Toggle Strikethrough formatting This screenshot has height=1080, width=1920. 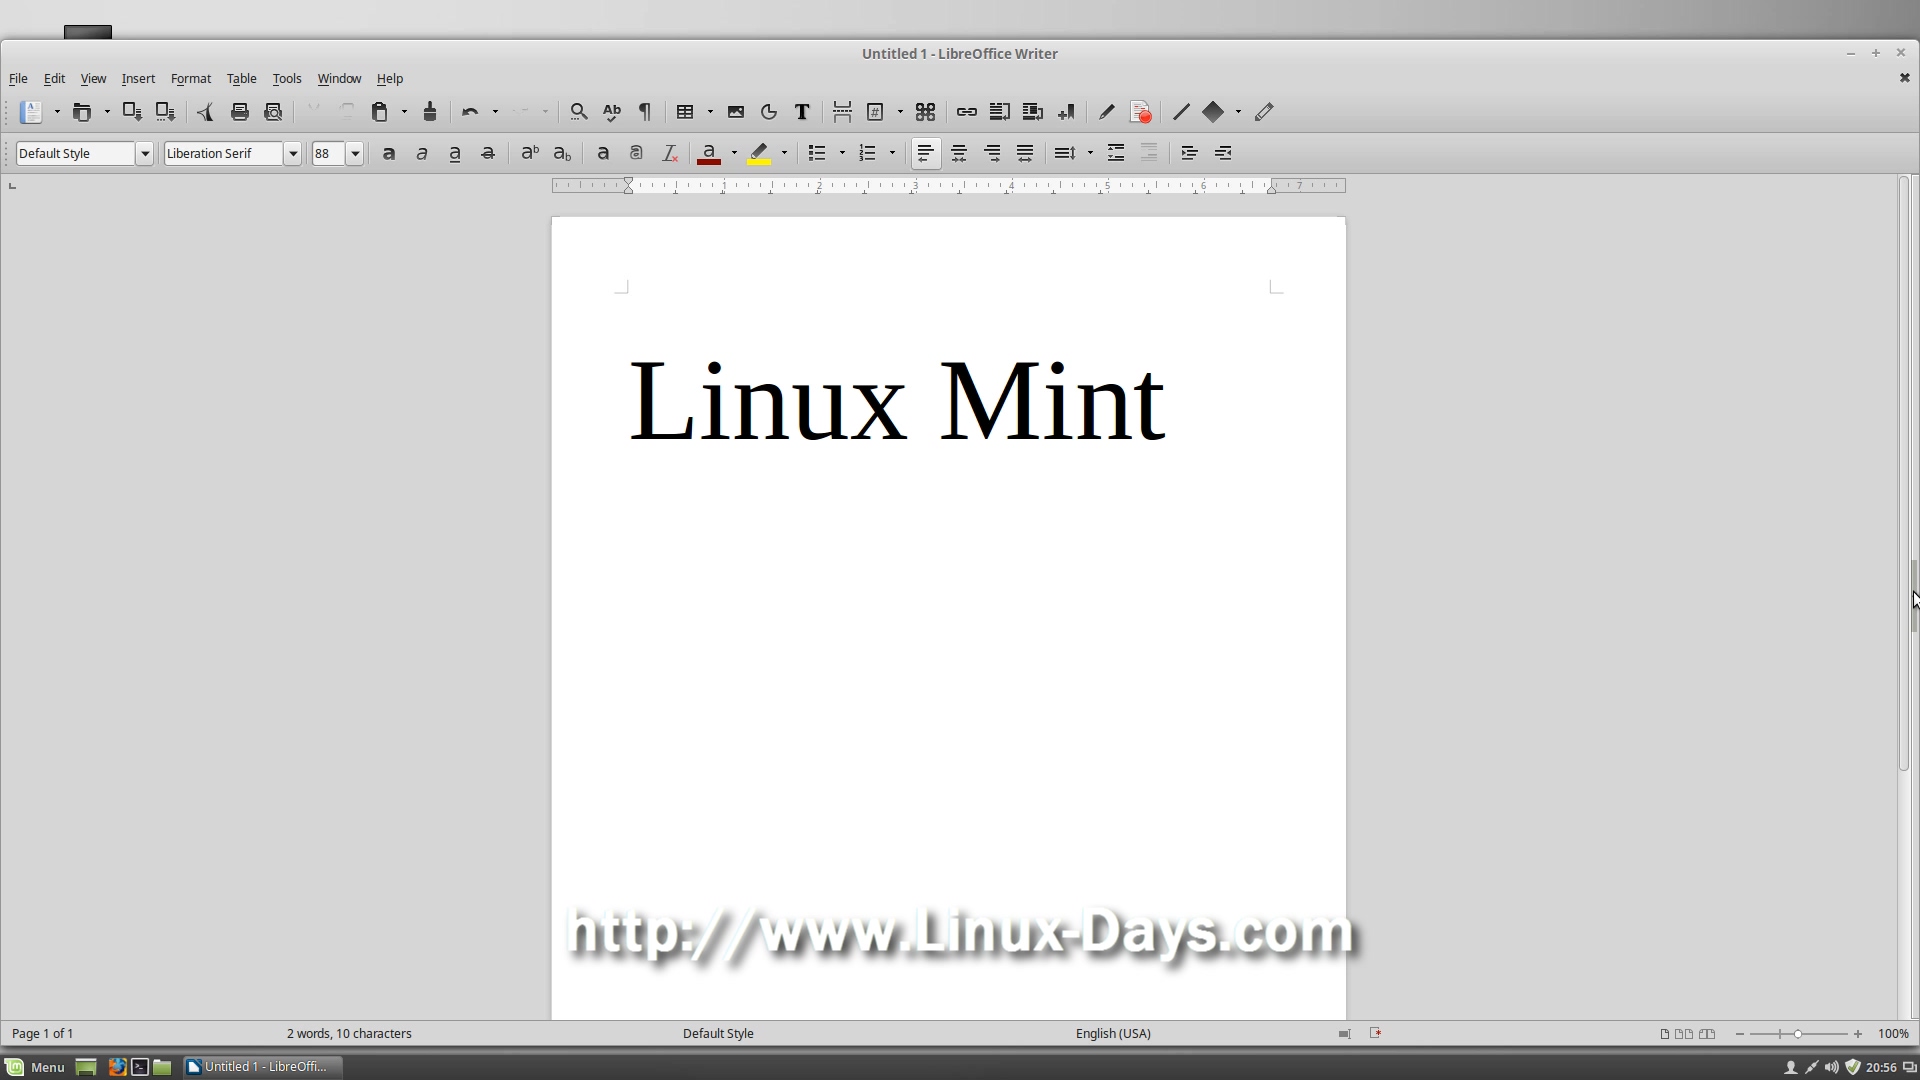click(488, 153)
